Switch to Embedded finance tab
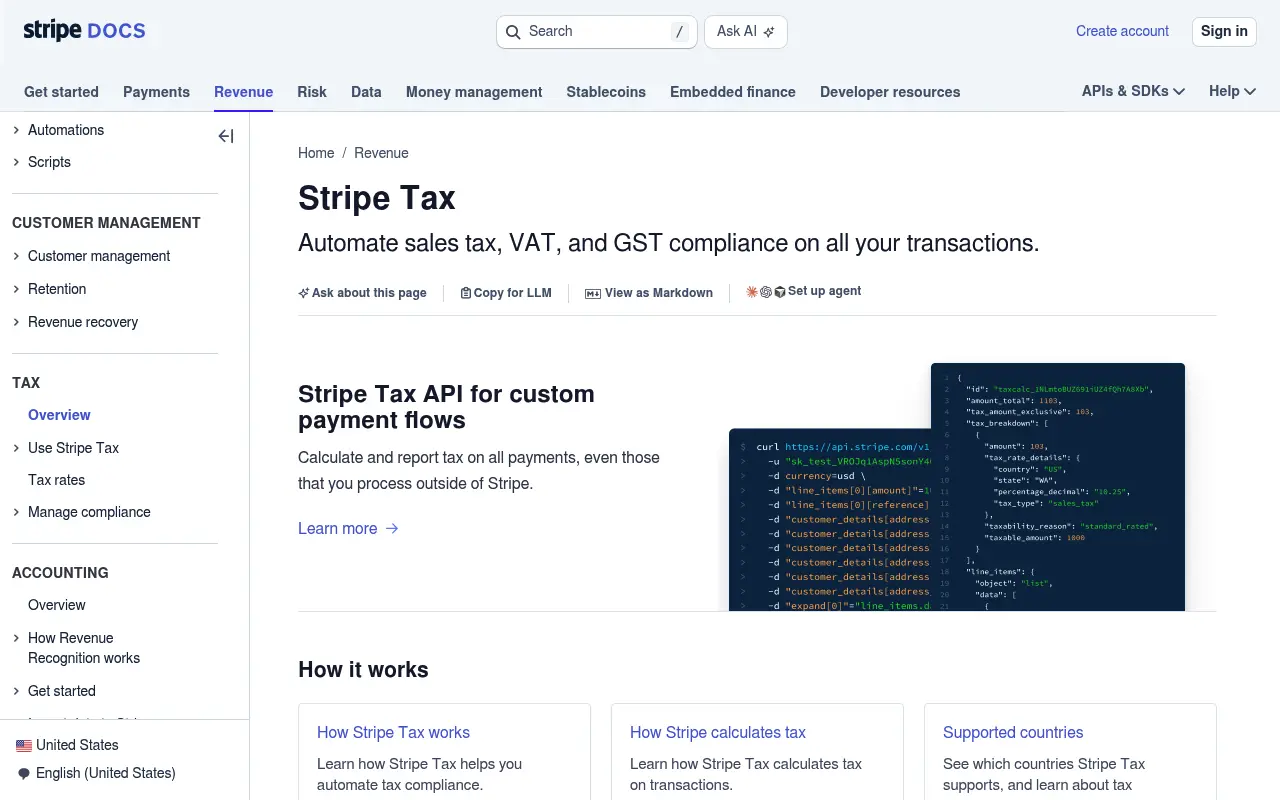 coord(733,92)
